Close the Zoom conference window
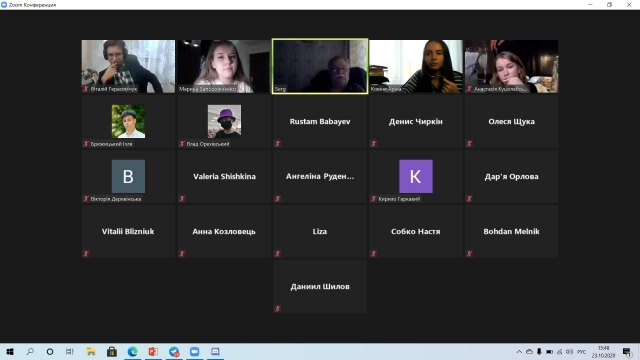 629,5
